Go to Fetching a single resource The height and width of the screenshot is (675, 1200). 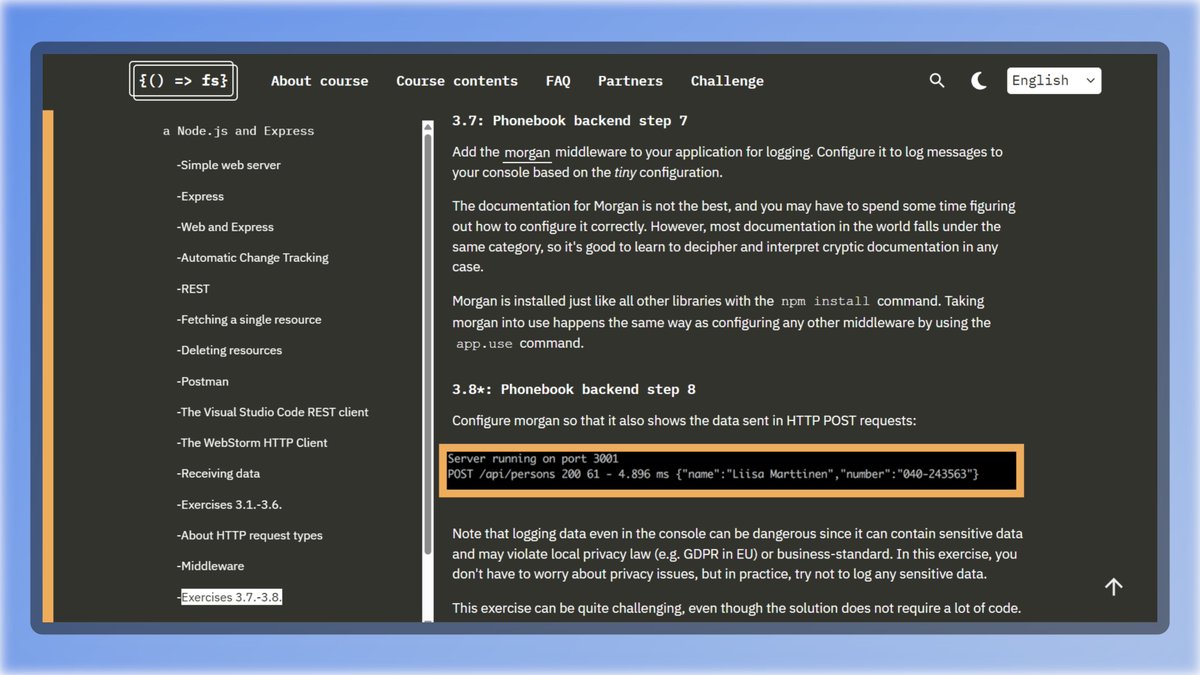pos(249,320)
